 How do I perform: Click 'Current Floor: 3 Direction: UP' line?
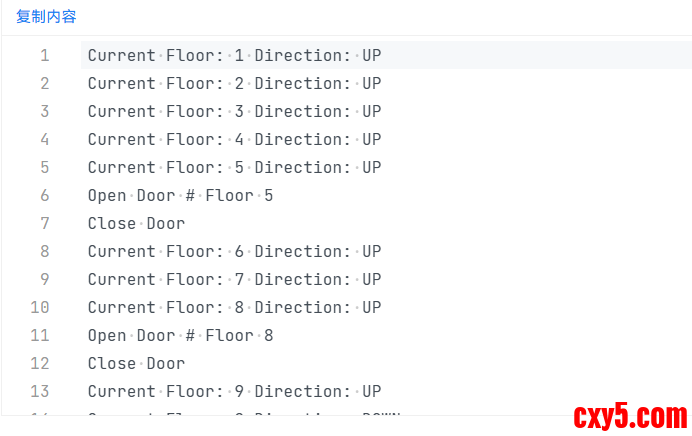[x=234, y=111]
